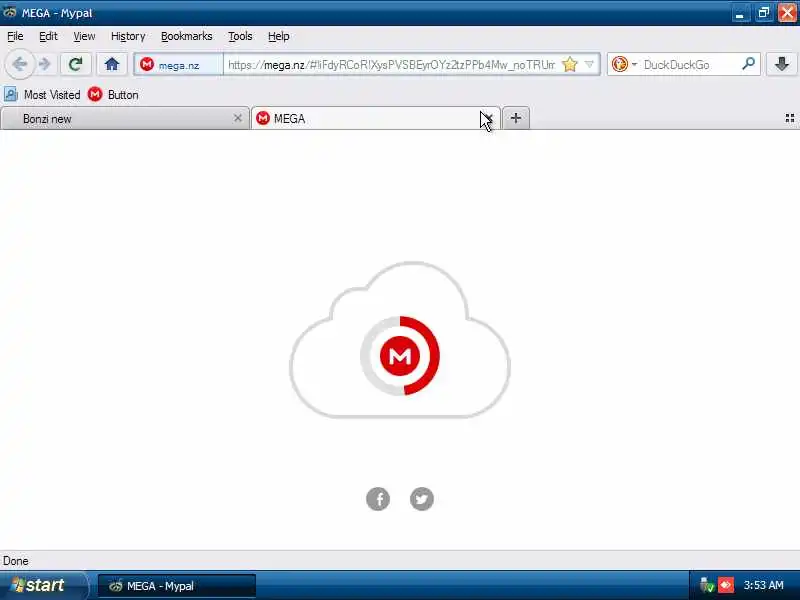Click the MEGA - Mypal taskbar button
The image size is (800, 600).
click(x=177, y=586)
